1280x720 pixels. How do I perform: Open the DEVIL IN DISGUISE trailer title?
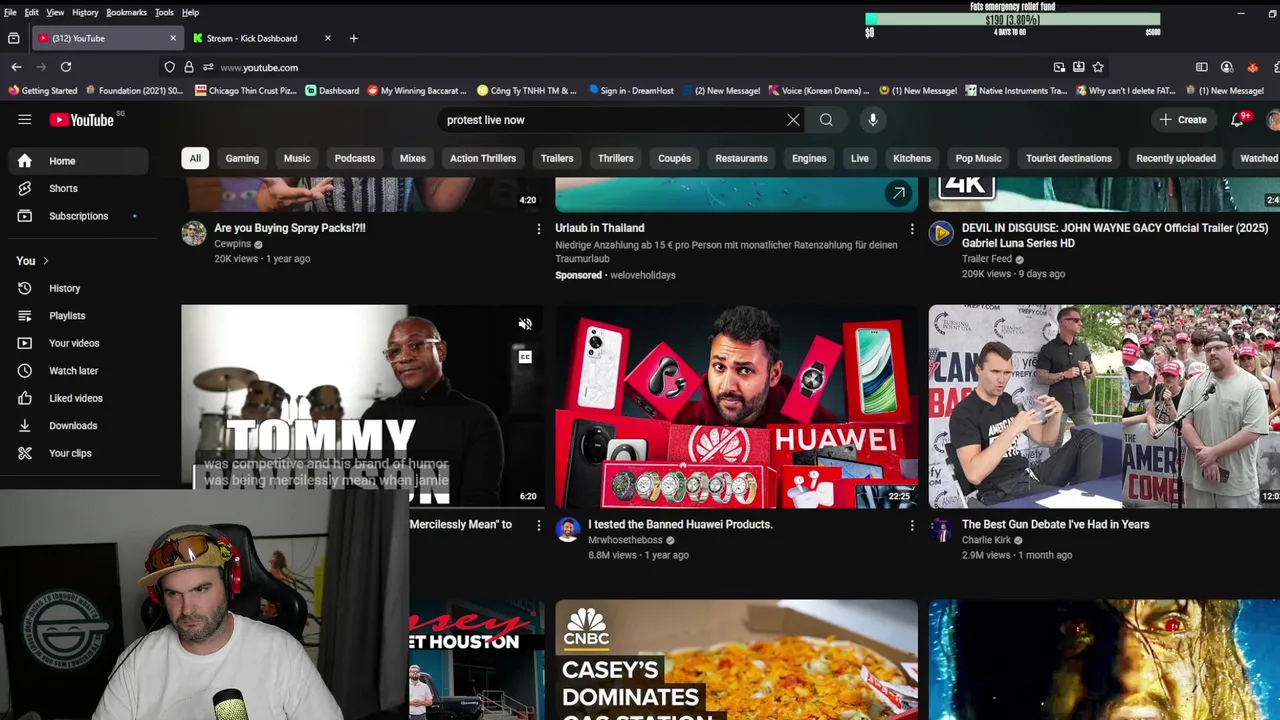tap(1114, 235)
